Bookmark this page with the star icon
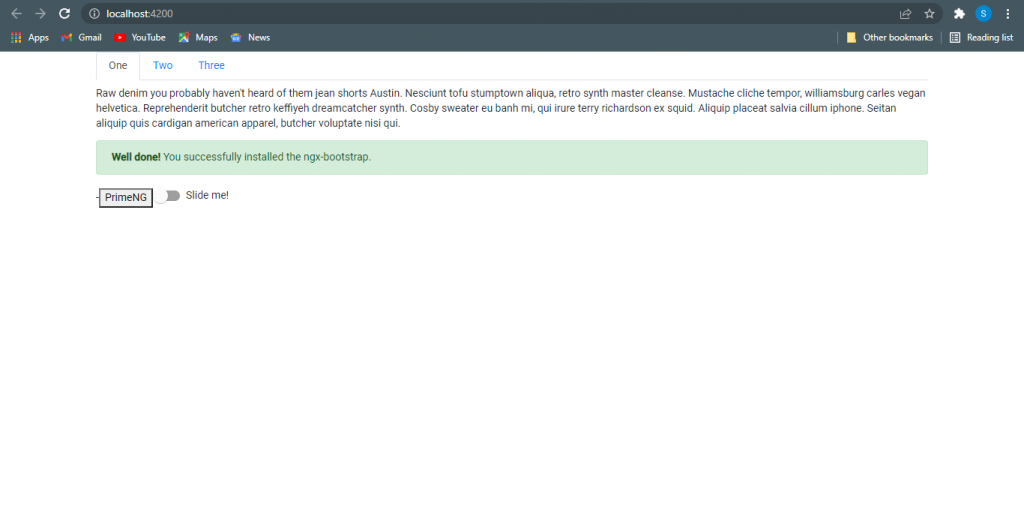The image size is (1024, 519). pyautogui.click(x=929, y=14)
